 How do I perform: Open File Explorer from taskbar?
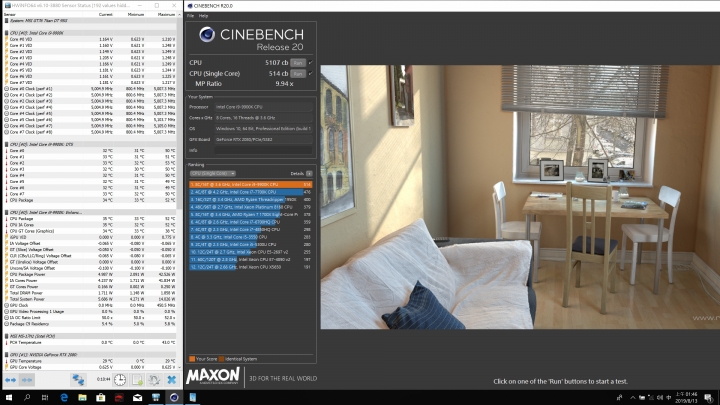(x=82, y=397)
